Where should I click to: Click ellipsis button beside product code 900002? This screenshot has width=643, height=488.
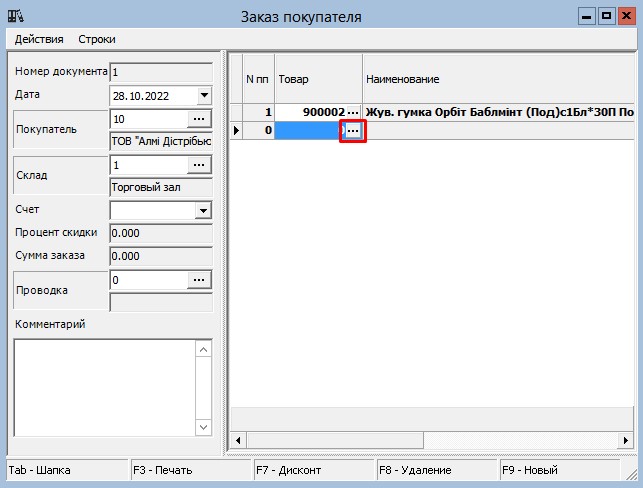pos(352,112)
